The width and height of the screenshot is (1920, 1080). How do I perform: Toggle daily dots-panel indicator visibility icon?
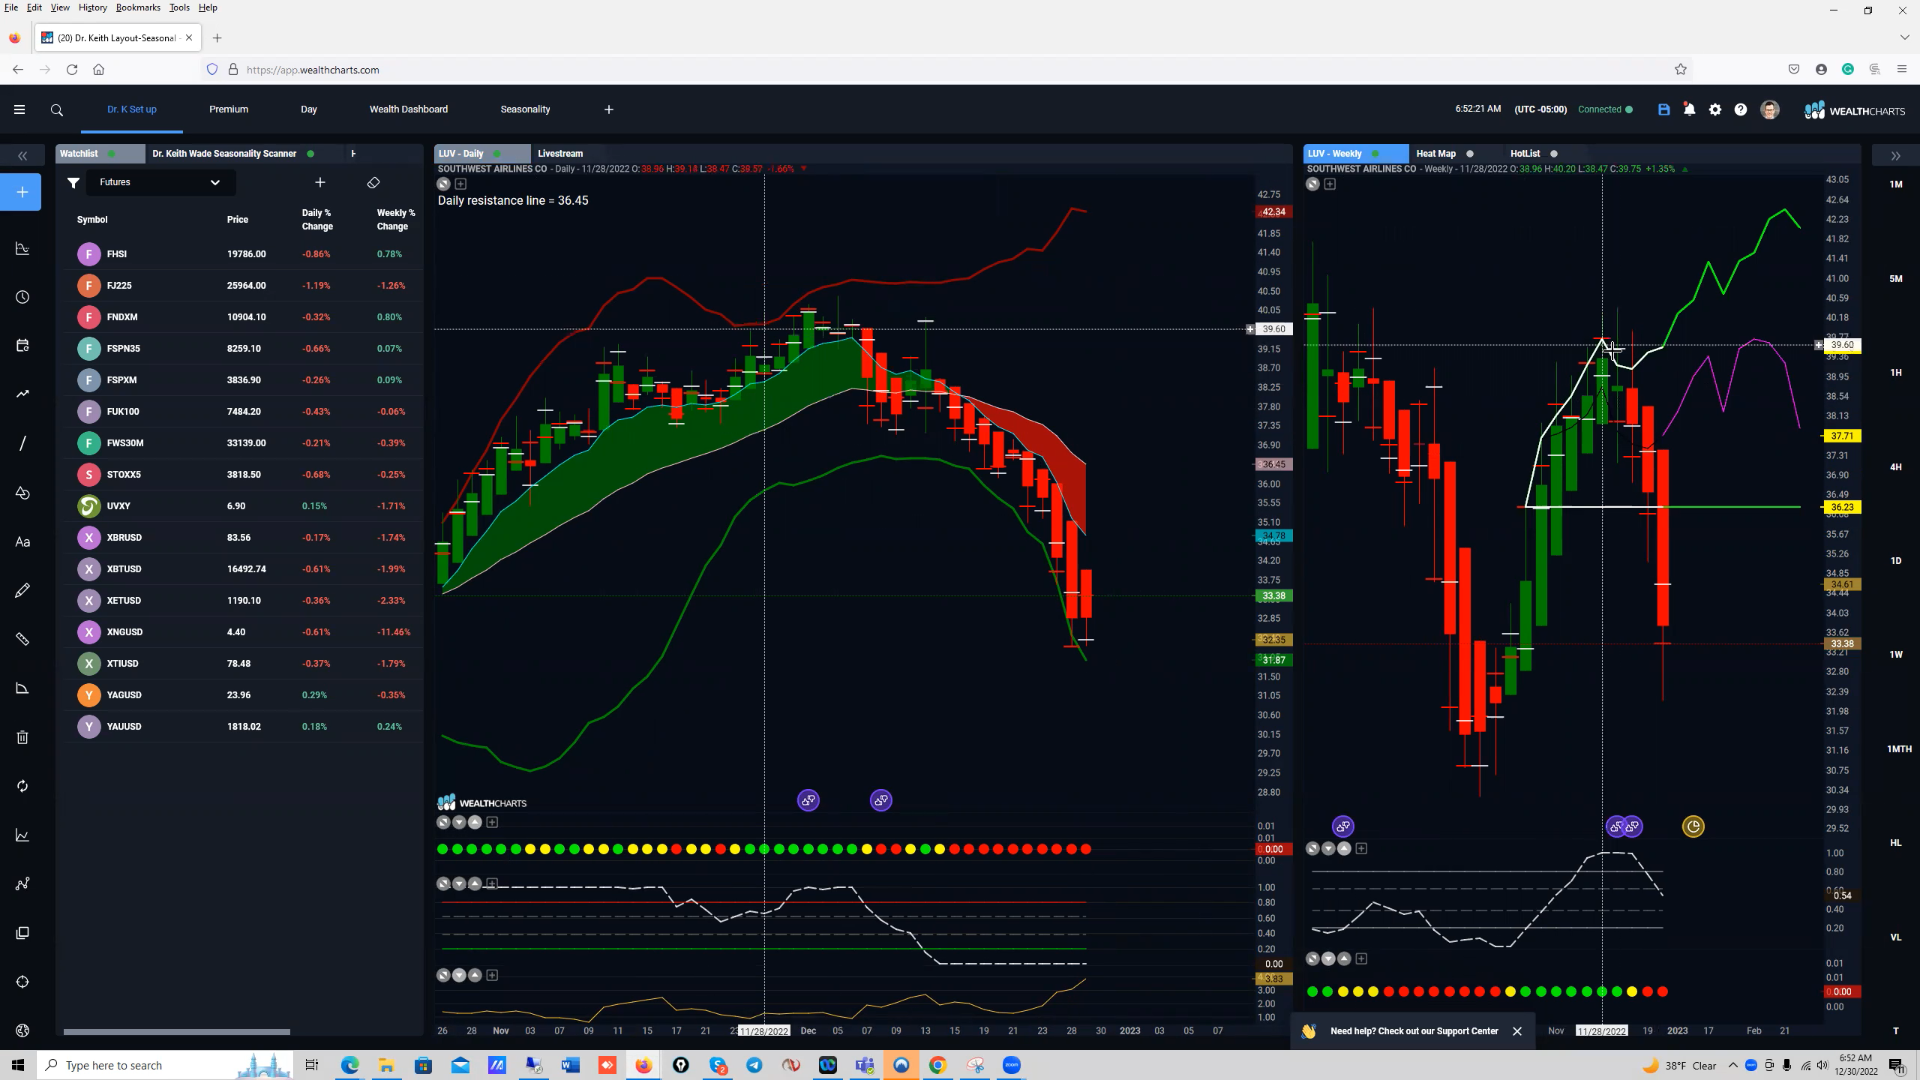443,823
